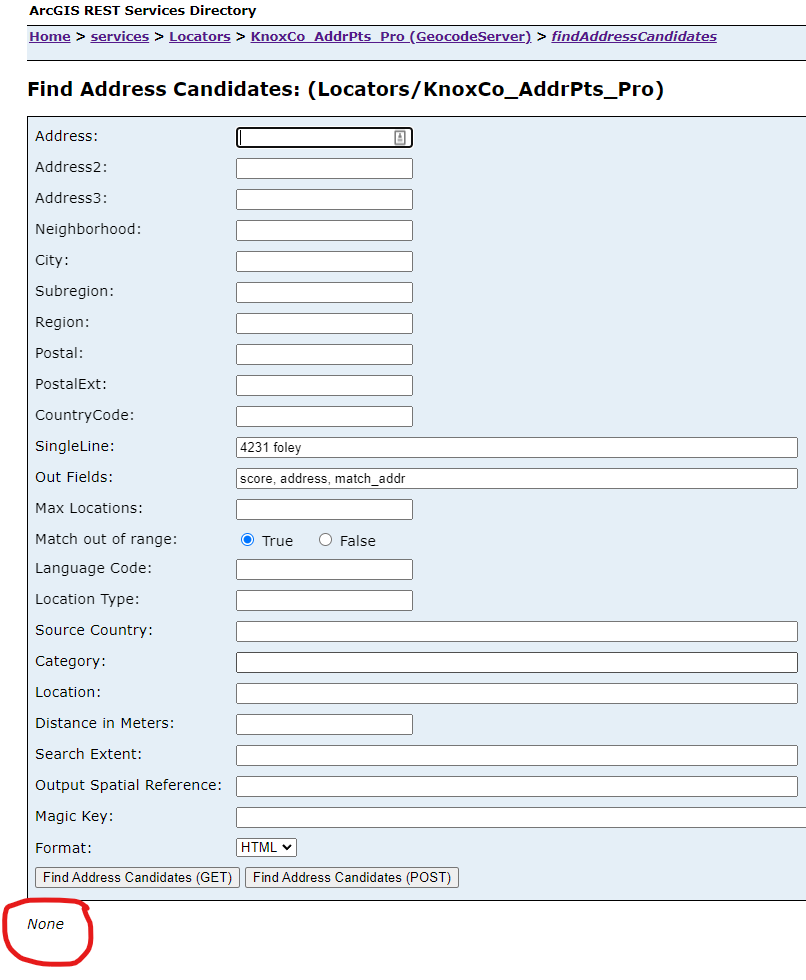This screenshot has height=980, width=806.
Task: Focus the Max Locations field
Action: (x=324, y=509)
